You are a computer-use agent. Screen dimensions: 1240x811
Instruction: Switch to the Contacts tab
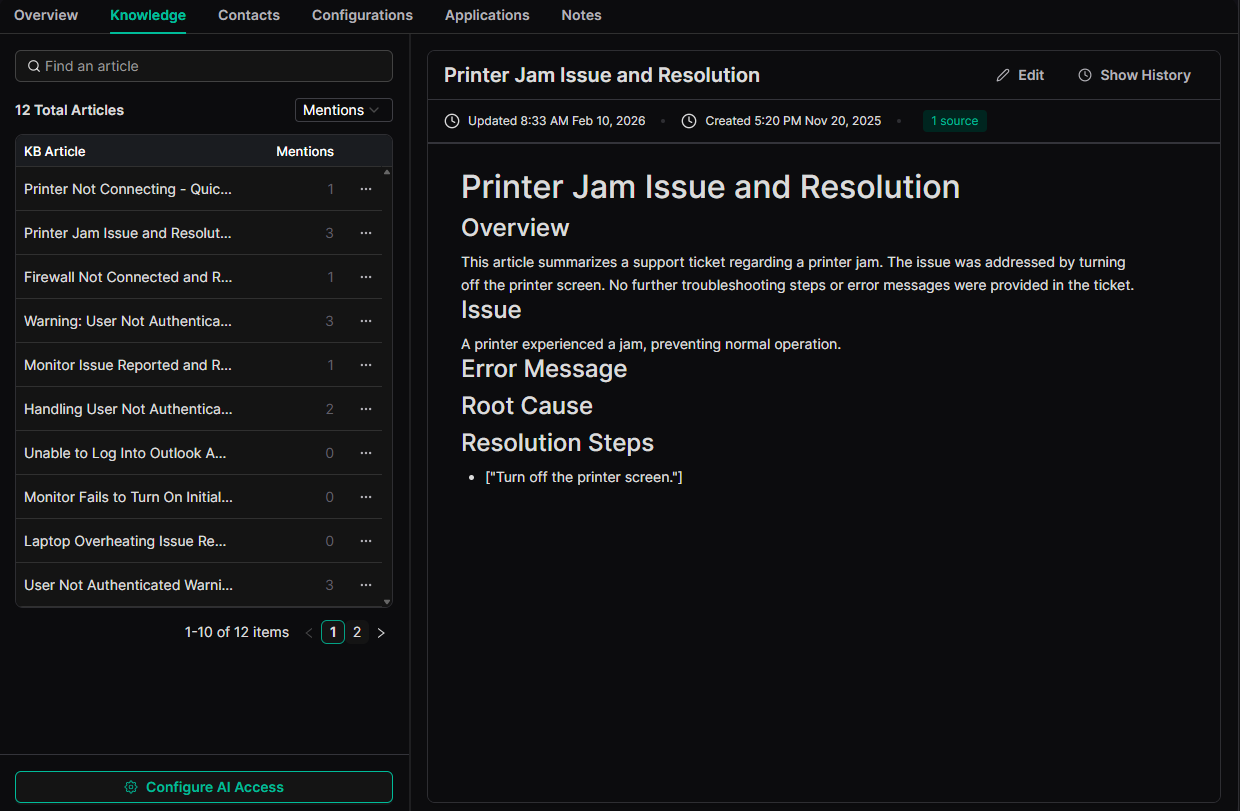coord(249,15)
